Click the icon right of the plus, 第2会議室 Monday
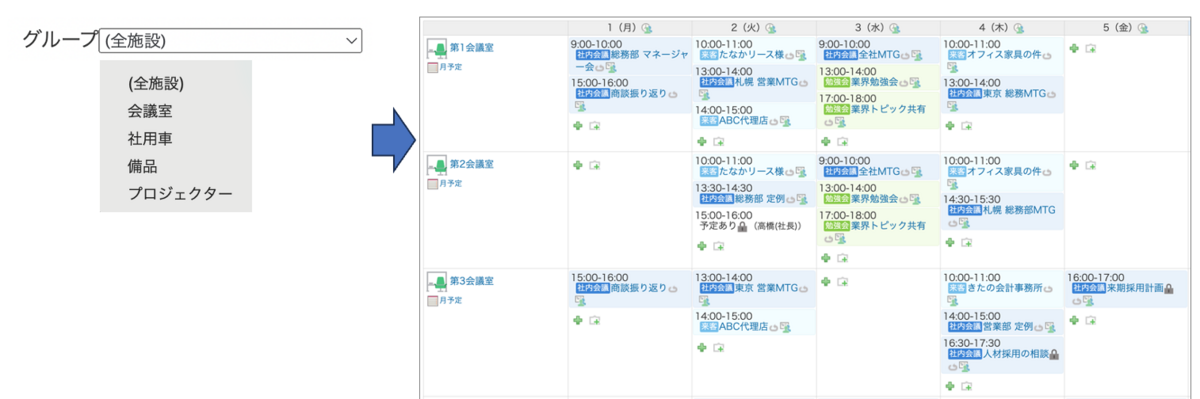The height and width of the screenshot is (399, 1200). (x=594, y=165)
